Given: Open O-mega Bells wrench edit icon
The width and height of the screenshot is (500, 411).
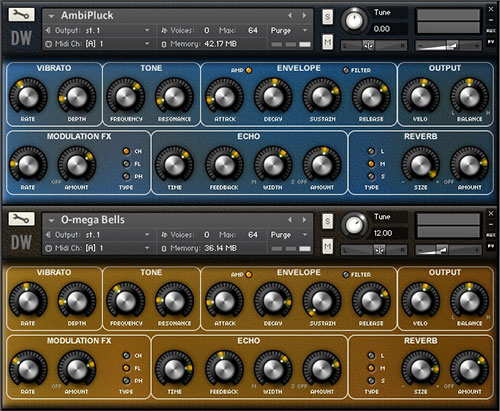Looking at the screenshot, I should tap(21, 219).
